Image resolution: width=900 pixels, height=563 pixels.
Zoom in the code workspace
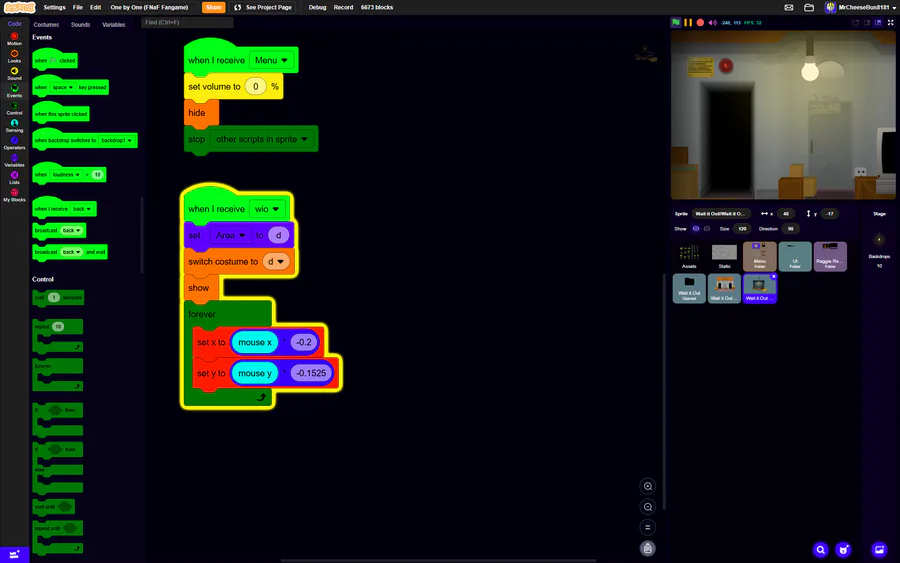coord(647,486)
